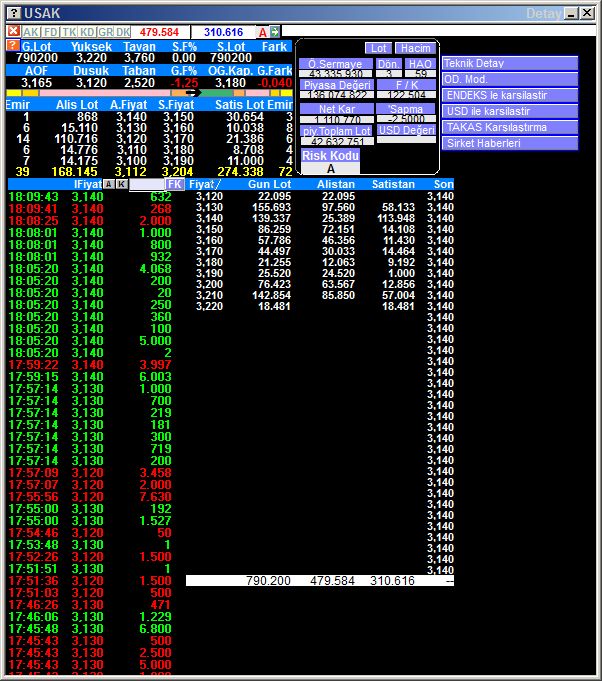This screenshot has height=681, width=602.
Task: Click the 3,130 price row with 155.693 Gun Lot
Action: point(320,207)
